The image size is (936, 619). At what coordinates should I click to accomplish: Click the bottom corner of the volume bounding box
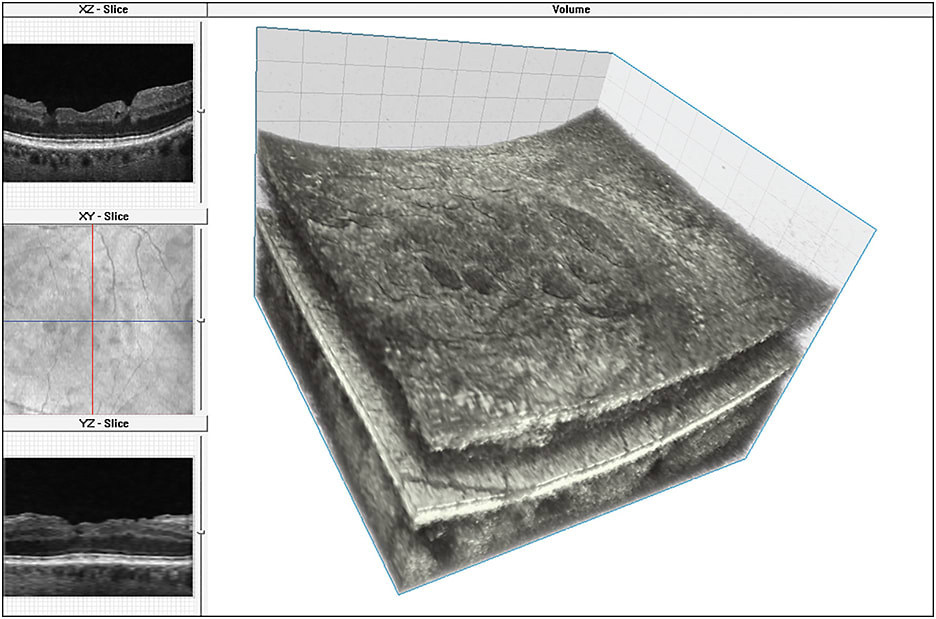point(400,594)
